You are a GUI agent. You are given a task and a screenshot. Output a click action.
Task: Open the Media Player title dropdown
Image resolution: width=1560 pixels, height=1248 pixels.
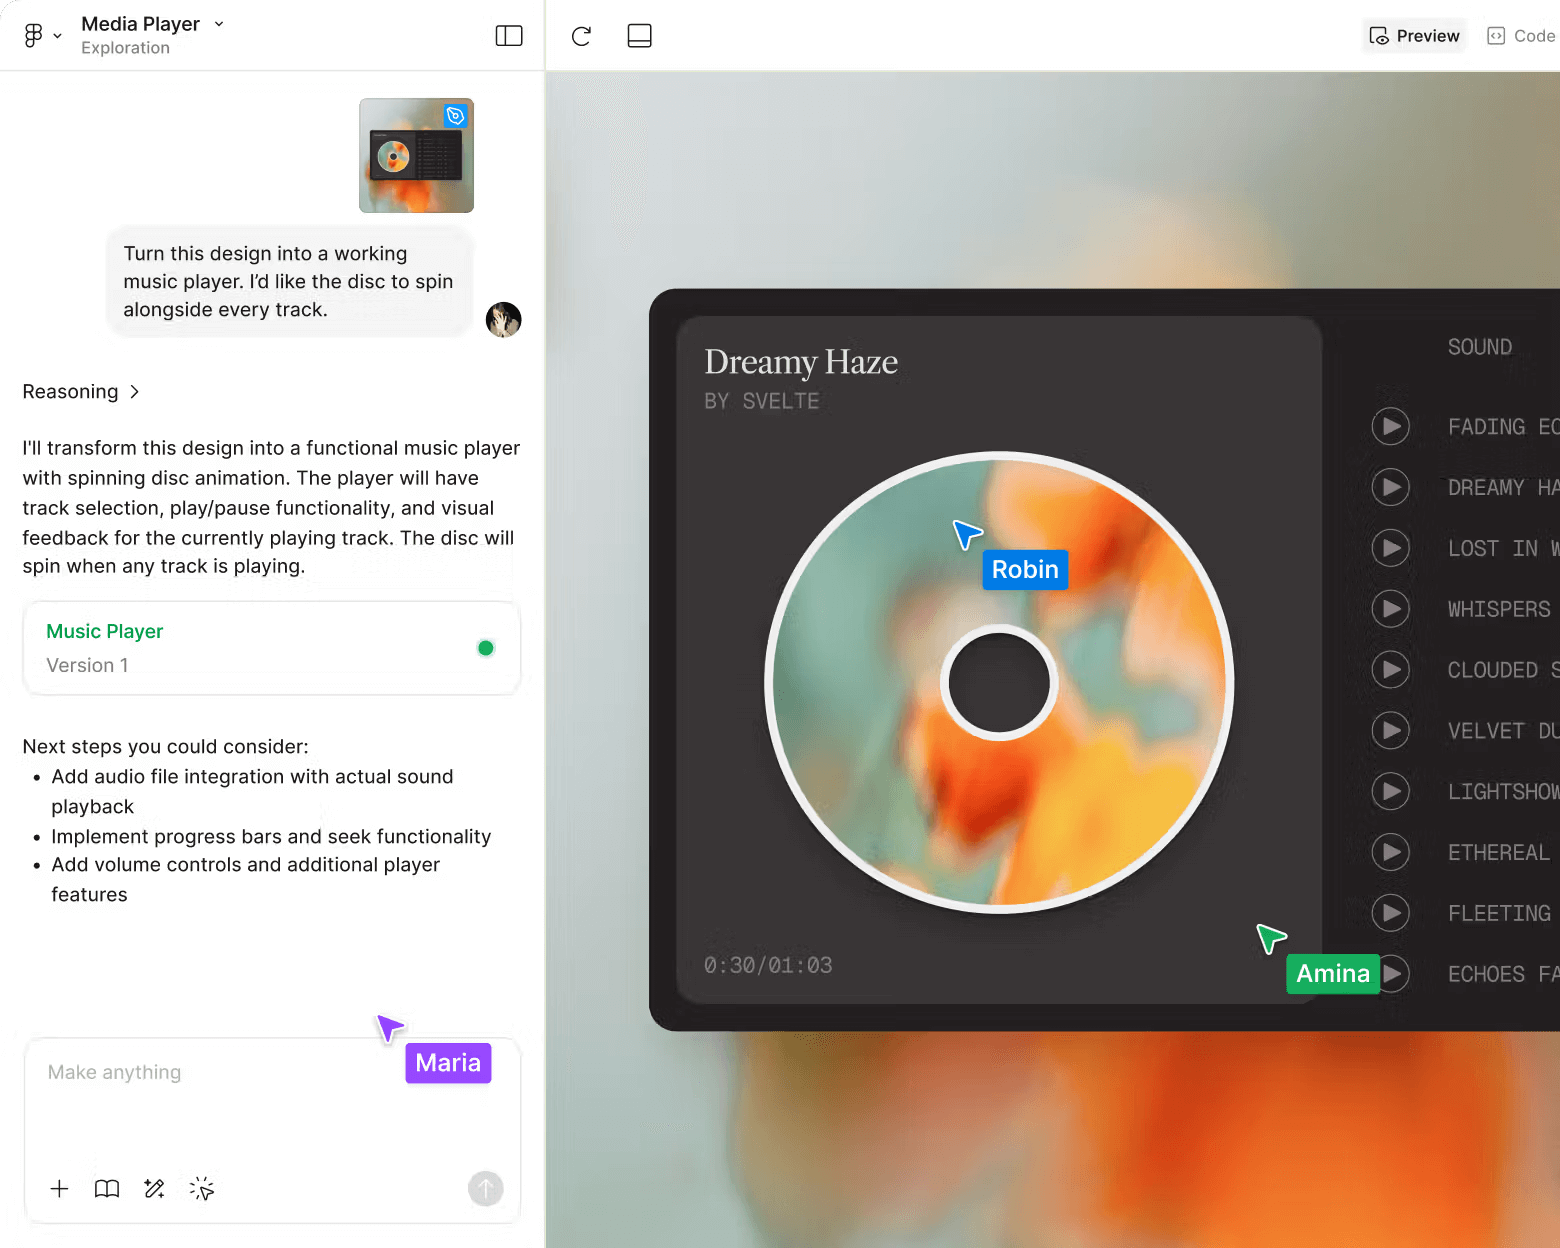218,24
